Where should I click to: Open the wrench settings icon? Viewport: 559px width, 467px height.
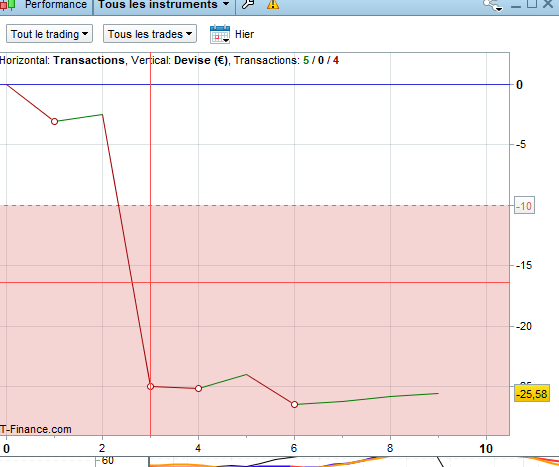pos(248,4)
